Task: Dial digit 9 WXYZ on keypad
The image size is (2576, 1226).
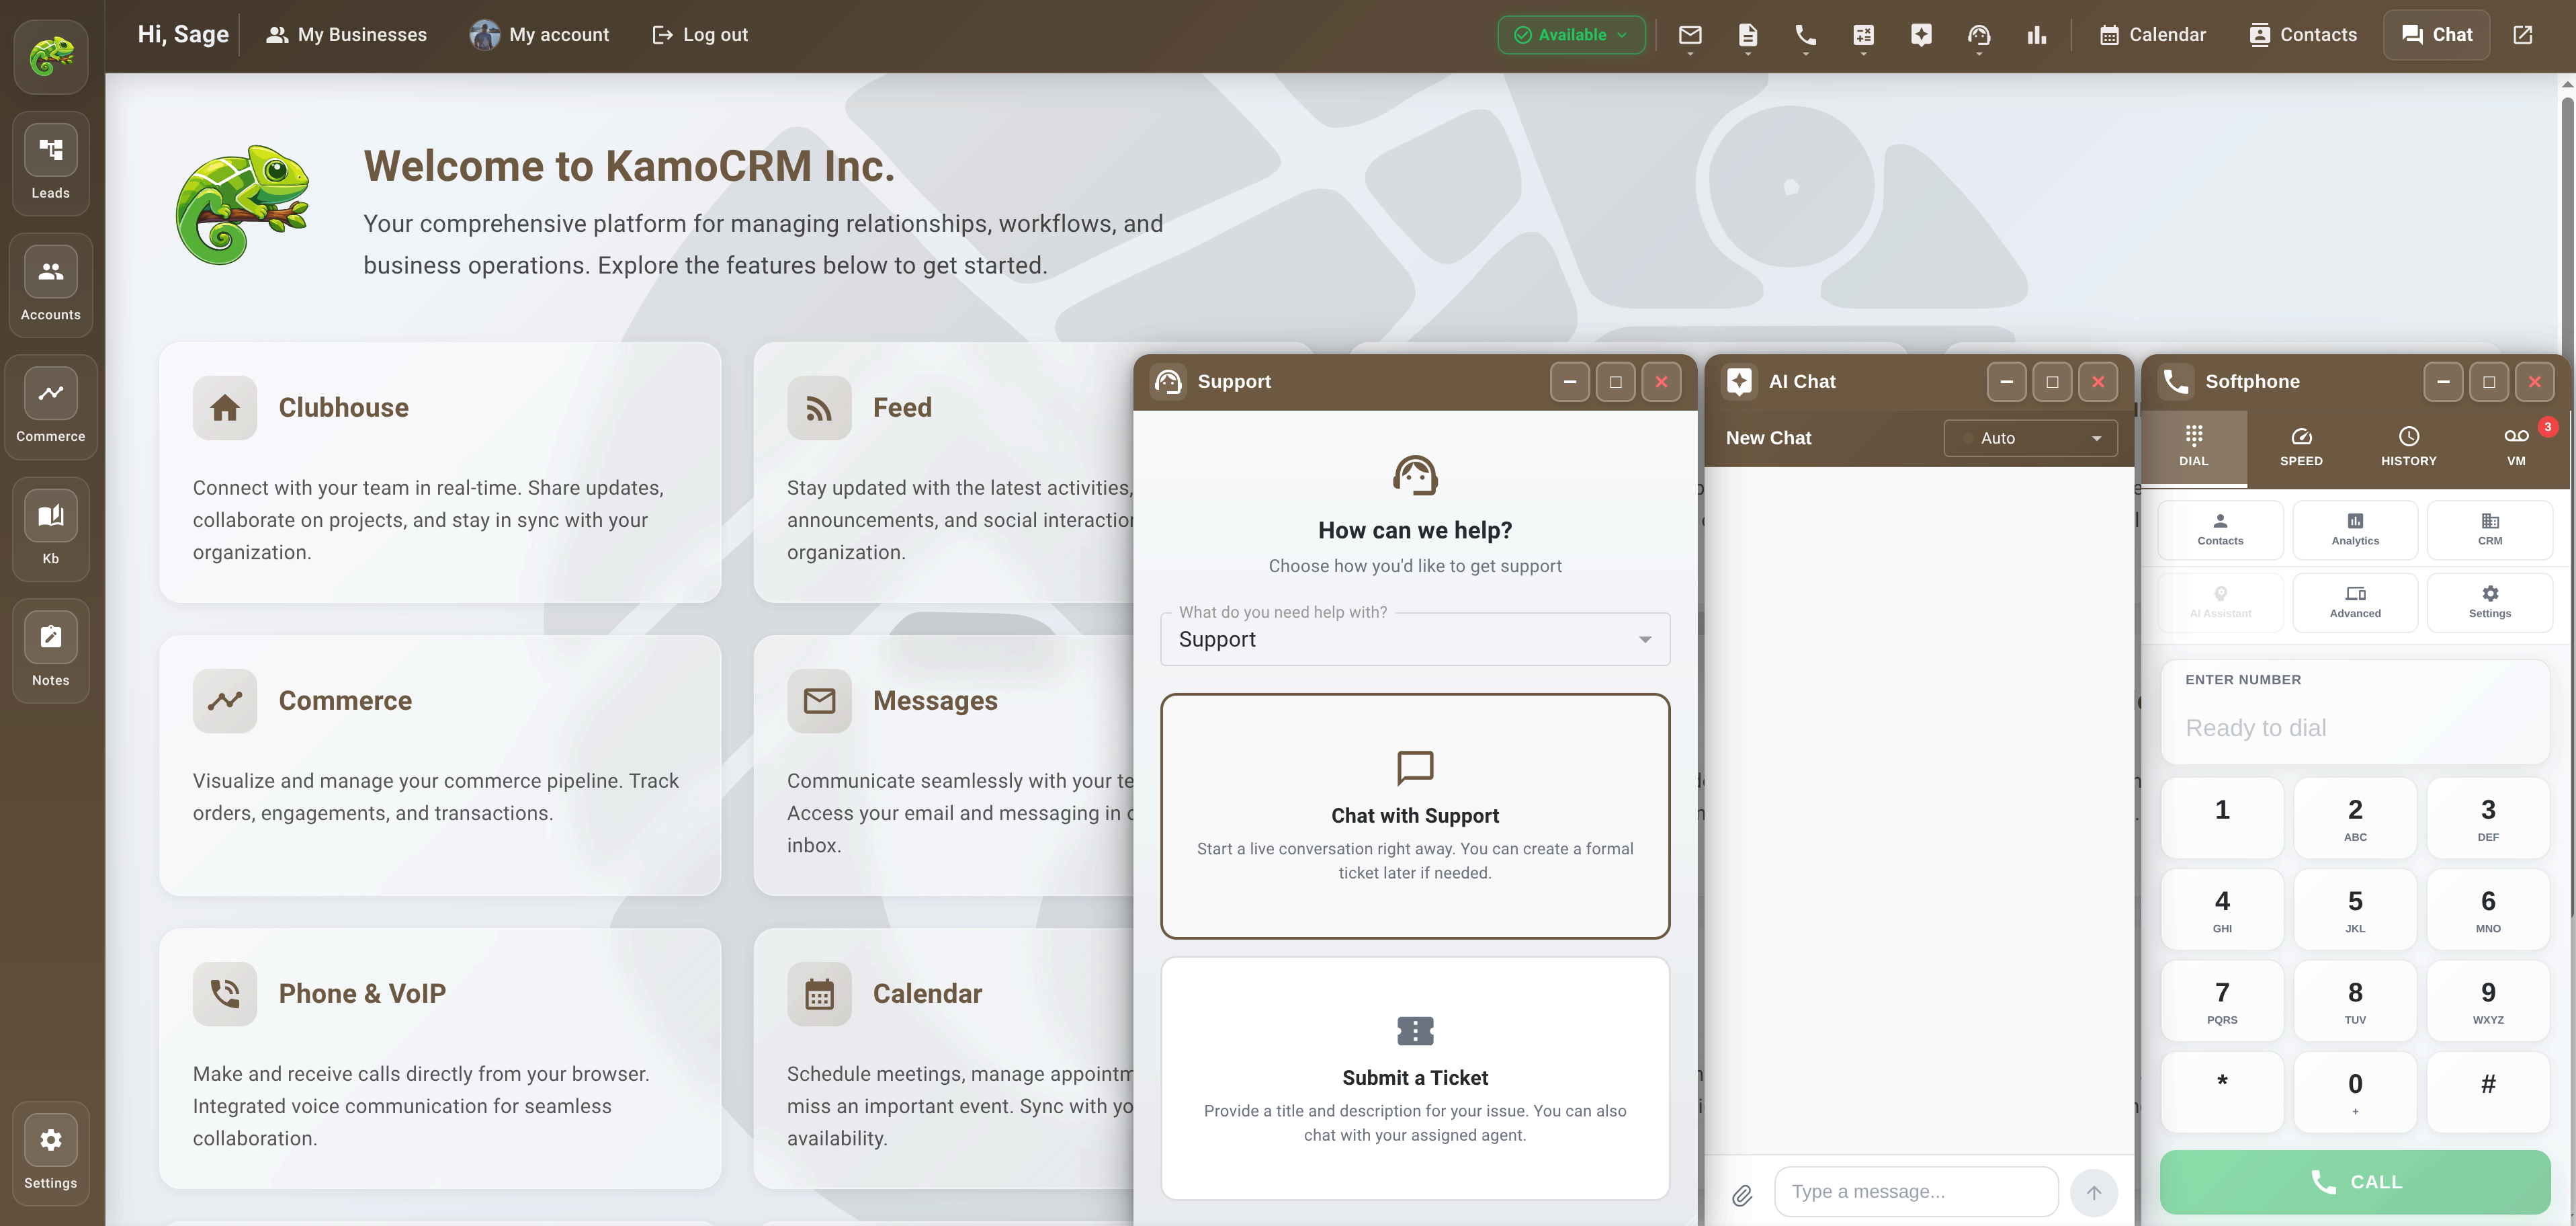Action: click(x=2488, y=1001)
